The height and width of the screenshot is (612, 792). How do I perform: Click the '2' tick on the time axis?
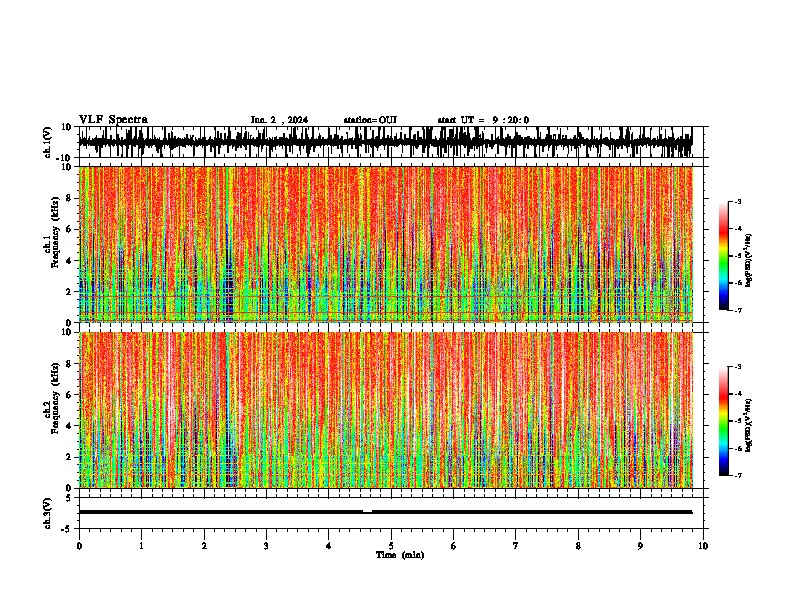[x=204, y=546]
